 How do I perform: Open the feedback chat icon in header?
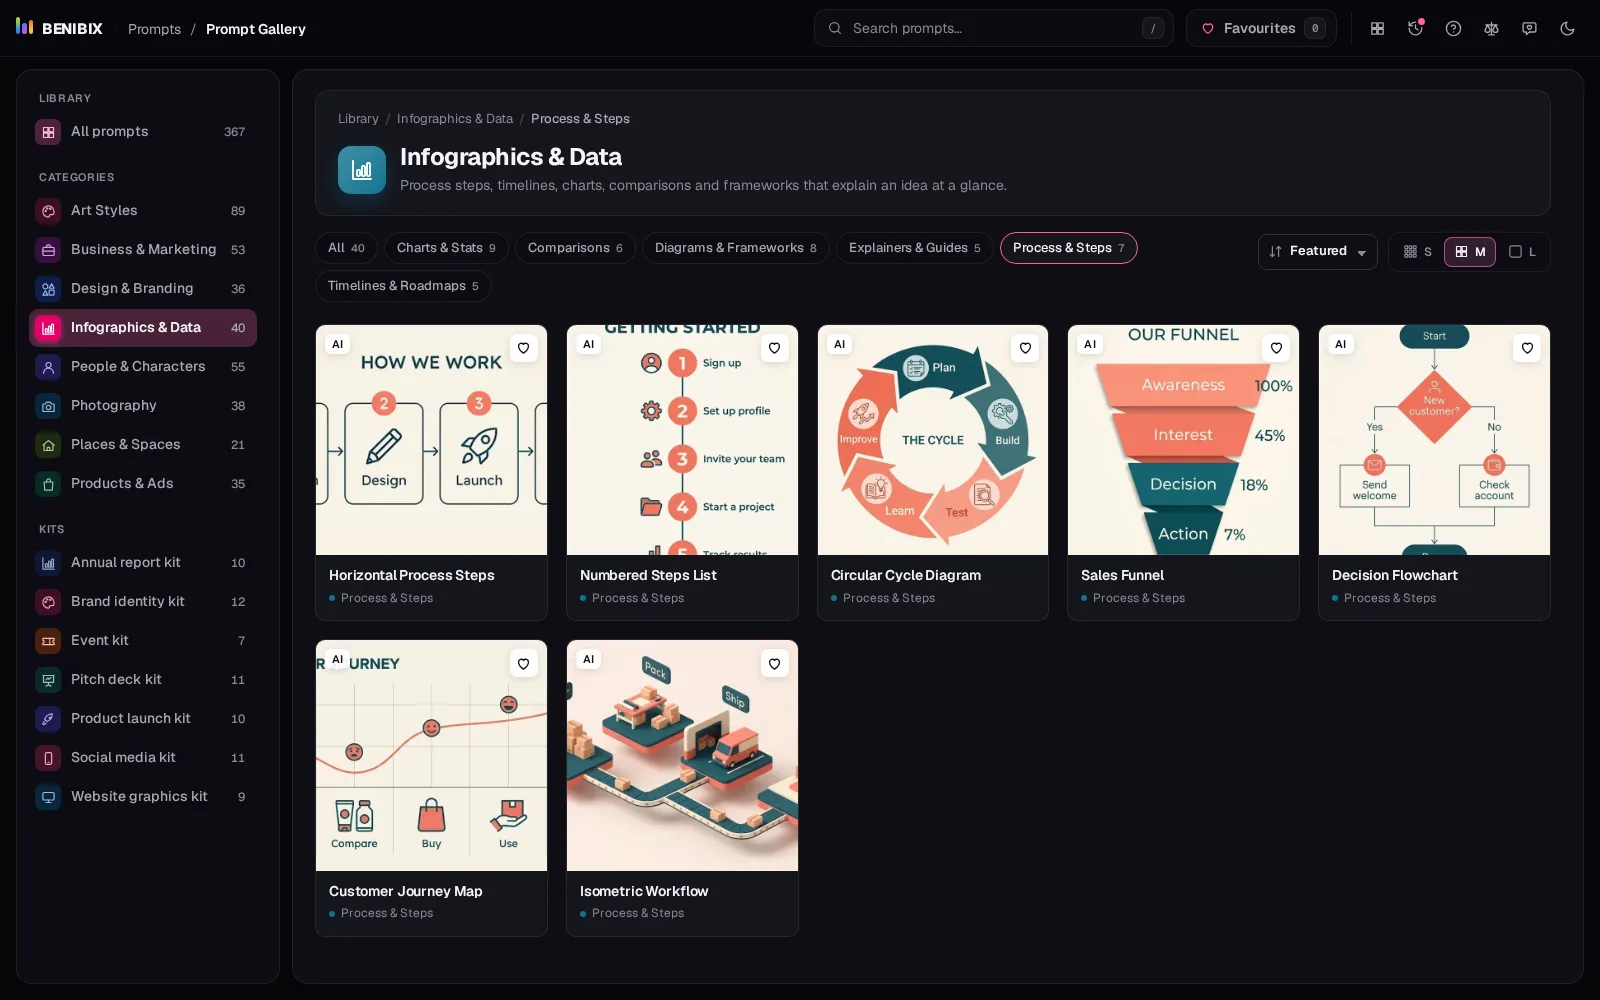coord(1529,28)
